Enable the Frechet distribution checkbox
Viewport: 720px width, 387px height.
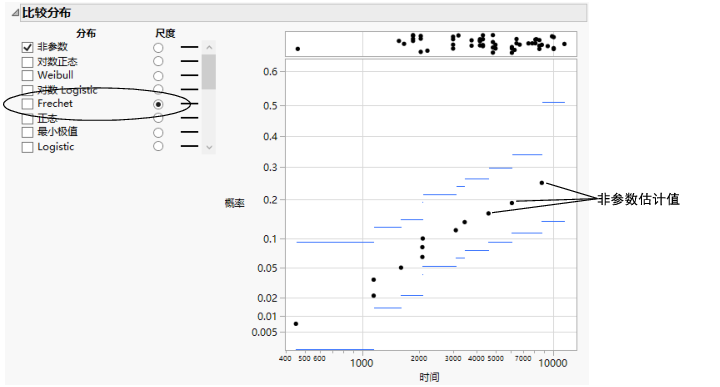pos(28,104)
